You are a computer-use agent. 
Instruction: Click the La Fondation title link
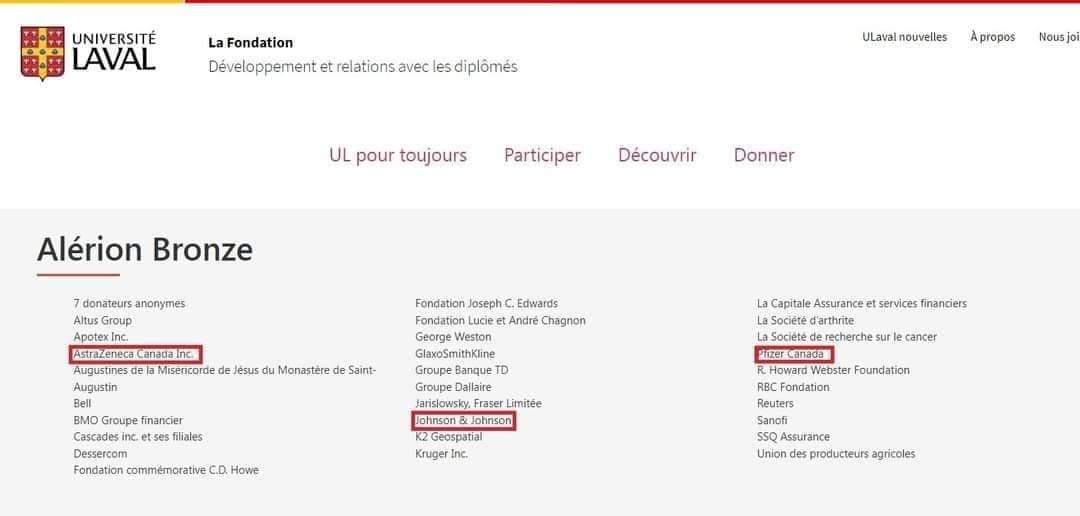tap(251, 43)
